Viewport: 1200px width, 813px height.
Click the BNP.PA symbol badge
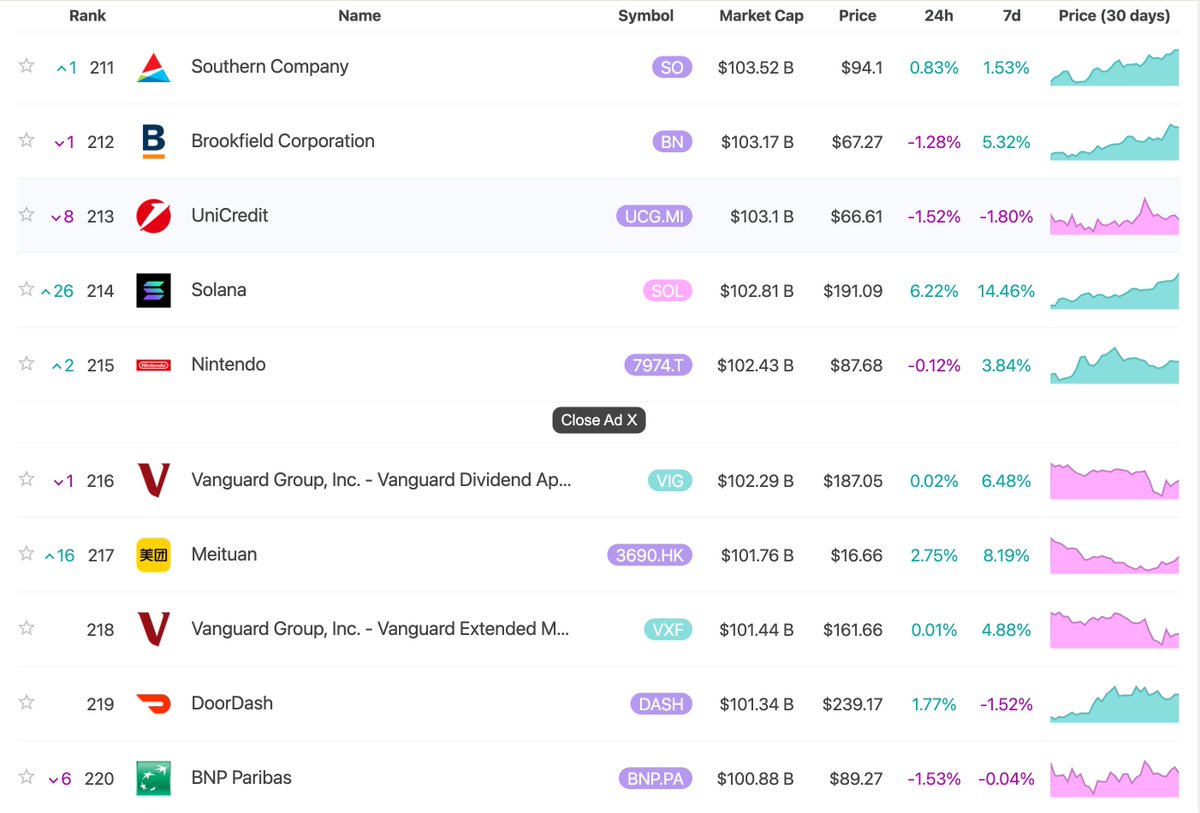(655, 778)
